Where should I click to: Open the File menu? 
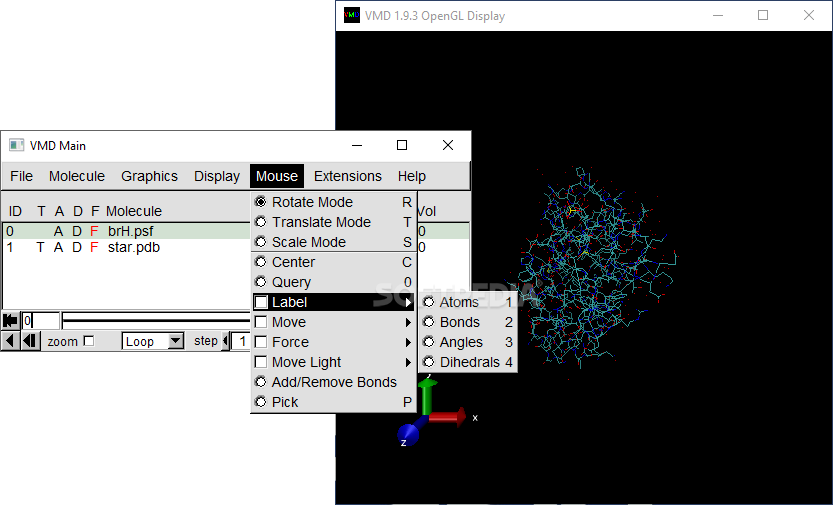[x=21, y=176]
